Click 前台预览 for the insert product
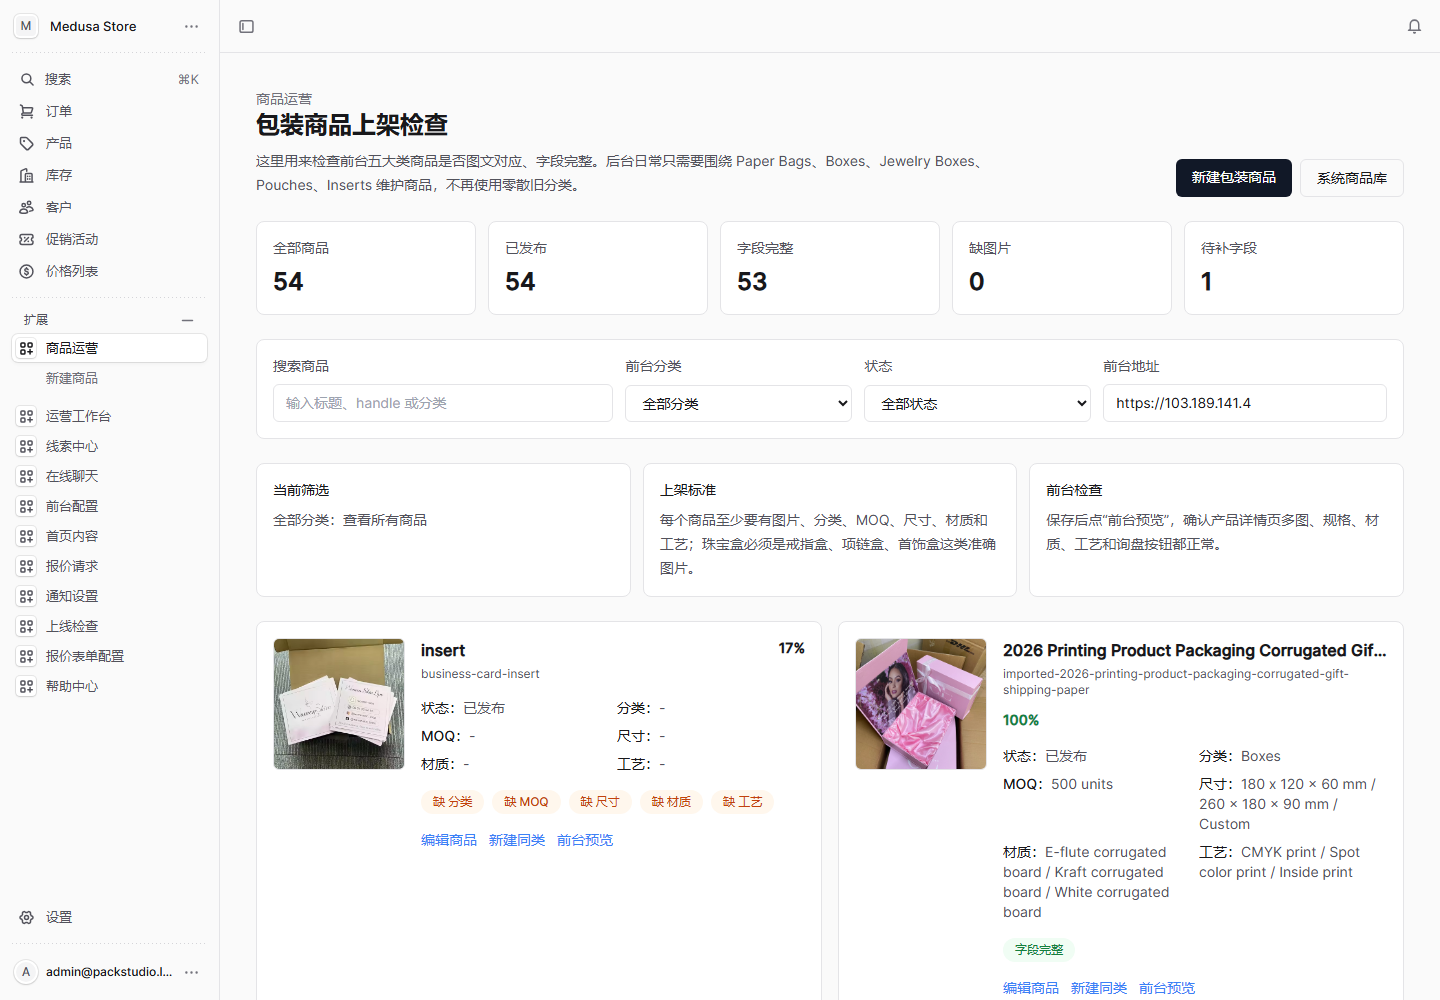 [x=585, y=840]
